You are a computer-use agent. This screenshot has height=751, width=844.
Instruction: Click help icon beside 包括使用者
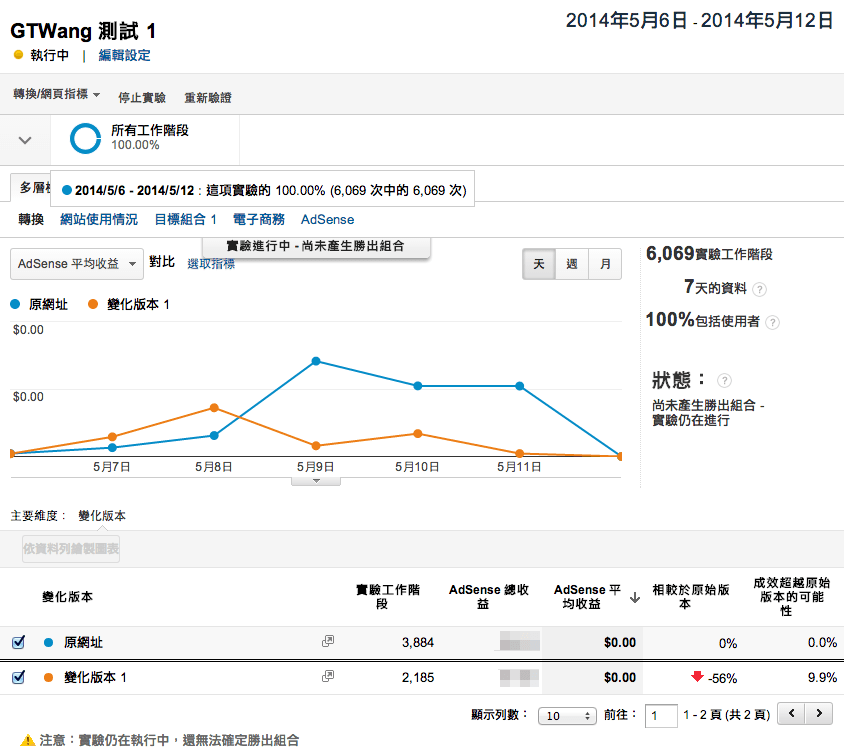click(772, 322)
